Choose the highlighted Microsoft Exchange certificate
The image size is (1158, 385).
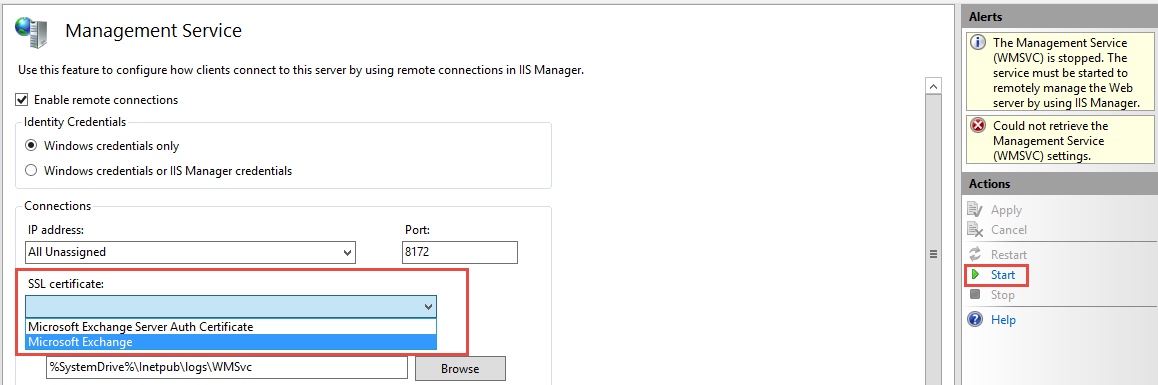coord(231,341)
